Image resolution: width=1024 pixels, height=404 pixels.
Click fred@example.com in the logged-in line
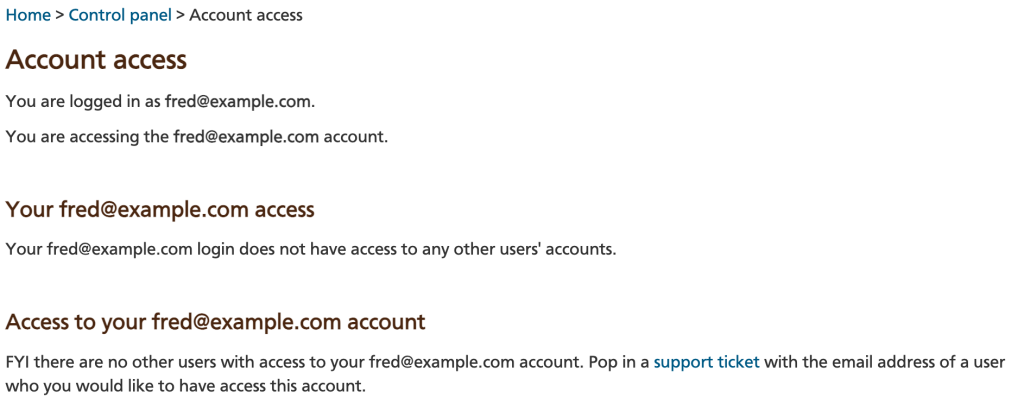pos(240,102)
